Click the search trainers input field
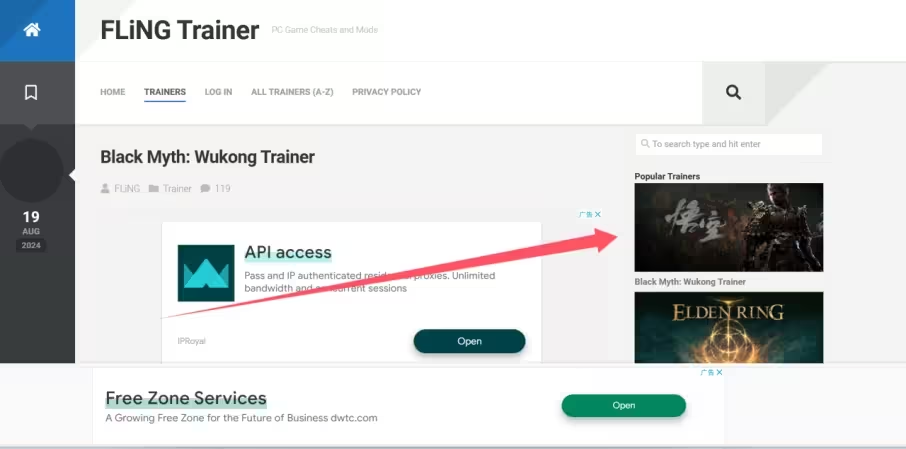The image size is (906, 449). 729,144
